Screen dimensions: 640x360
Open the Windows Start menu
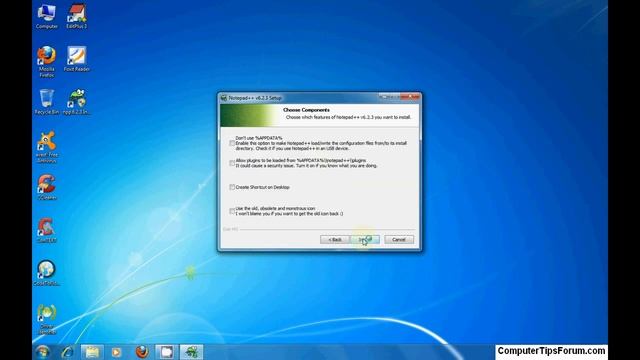[x=42, y=351]
